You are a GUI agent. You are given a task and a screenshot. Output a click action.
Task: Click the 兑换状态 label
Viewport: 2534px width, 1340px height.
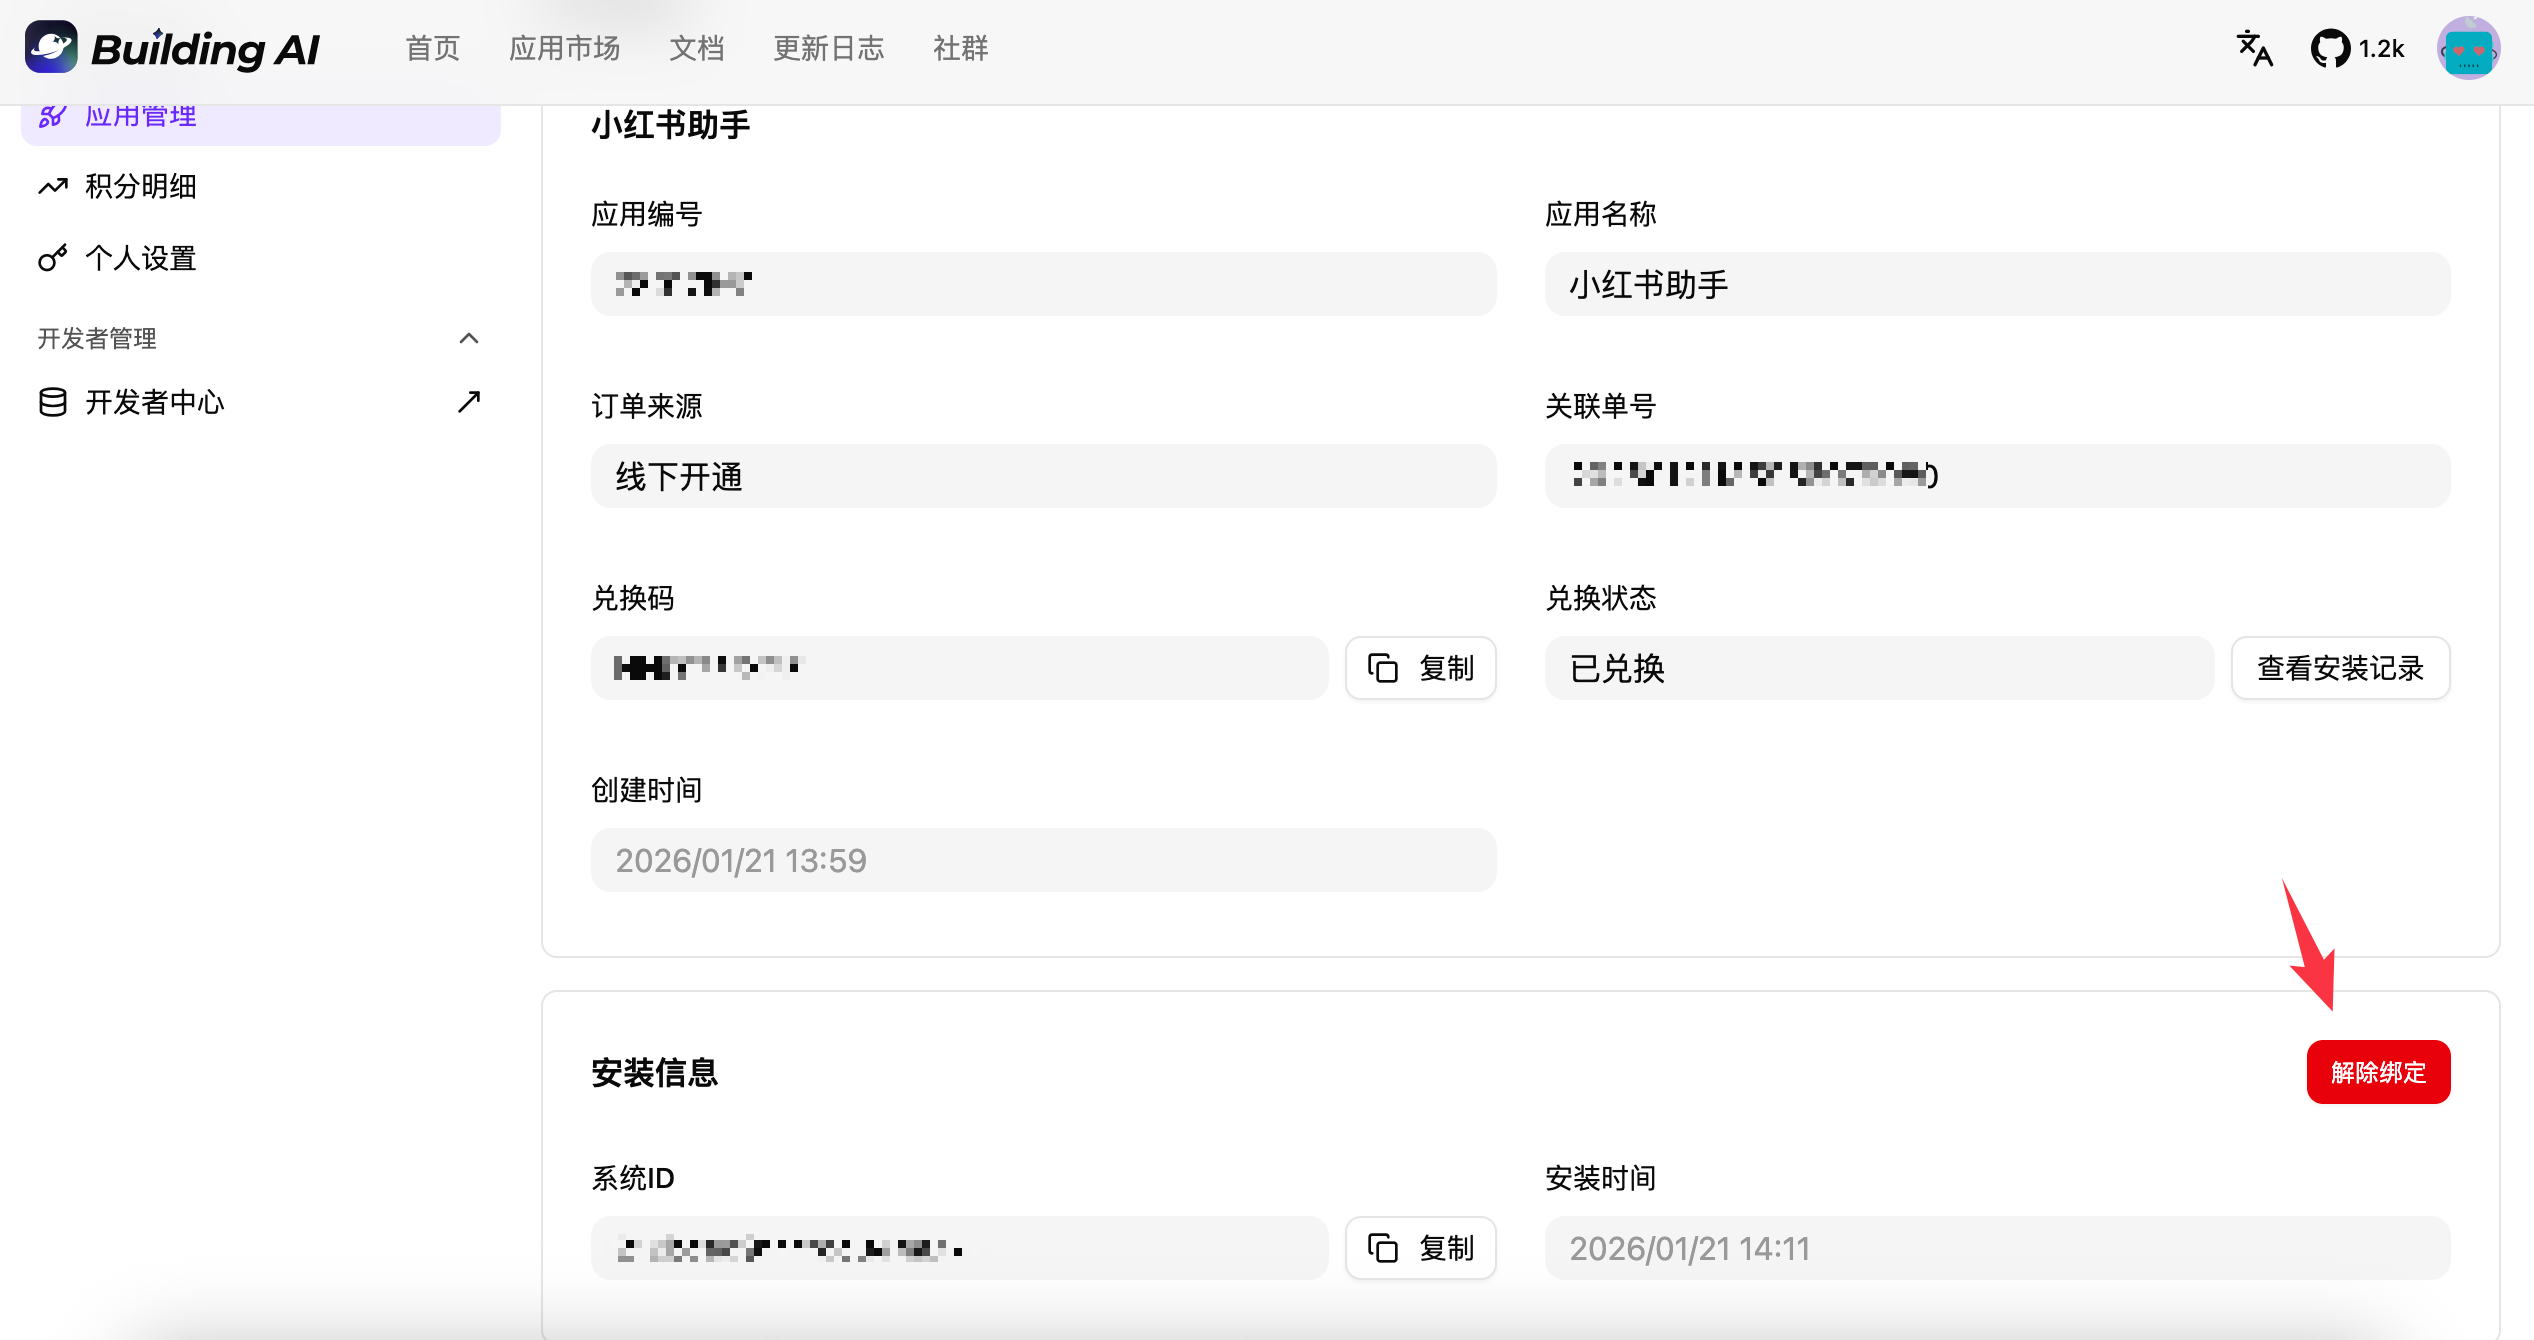point(1600,598)
